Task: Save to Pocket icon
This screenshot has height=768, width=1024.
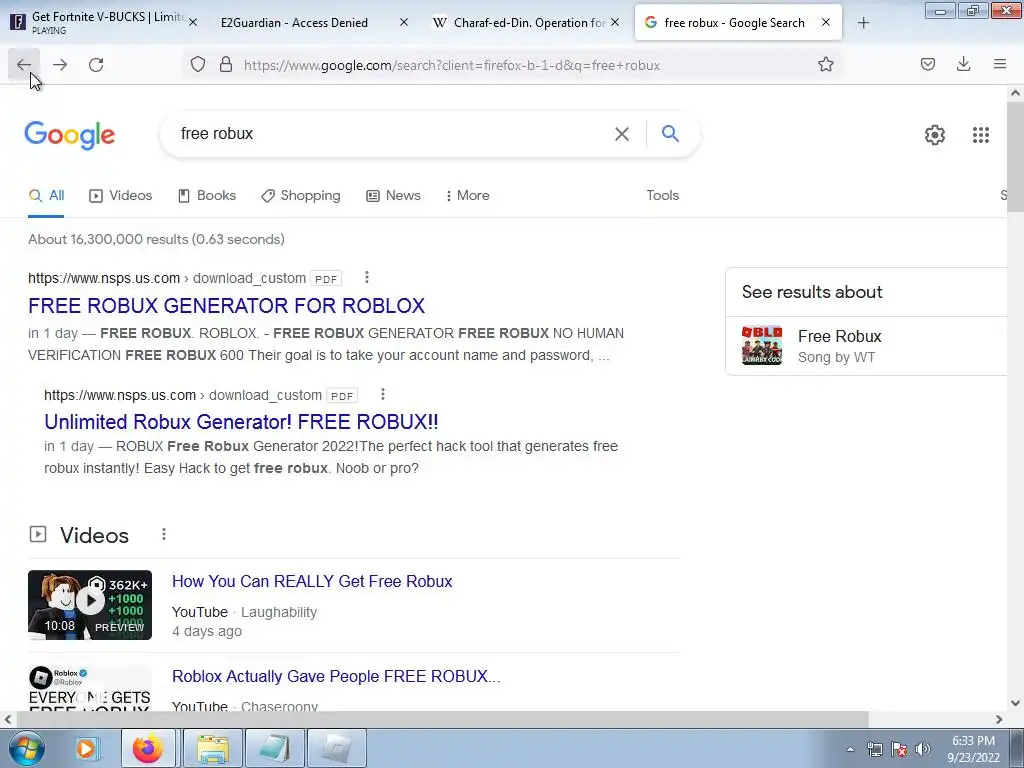Action: (x=927, y=64)
